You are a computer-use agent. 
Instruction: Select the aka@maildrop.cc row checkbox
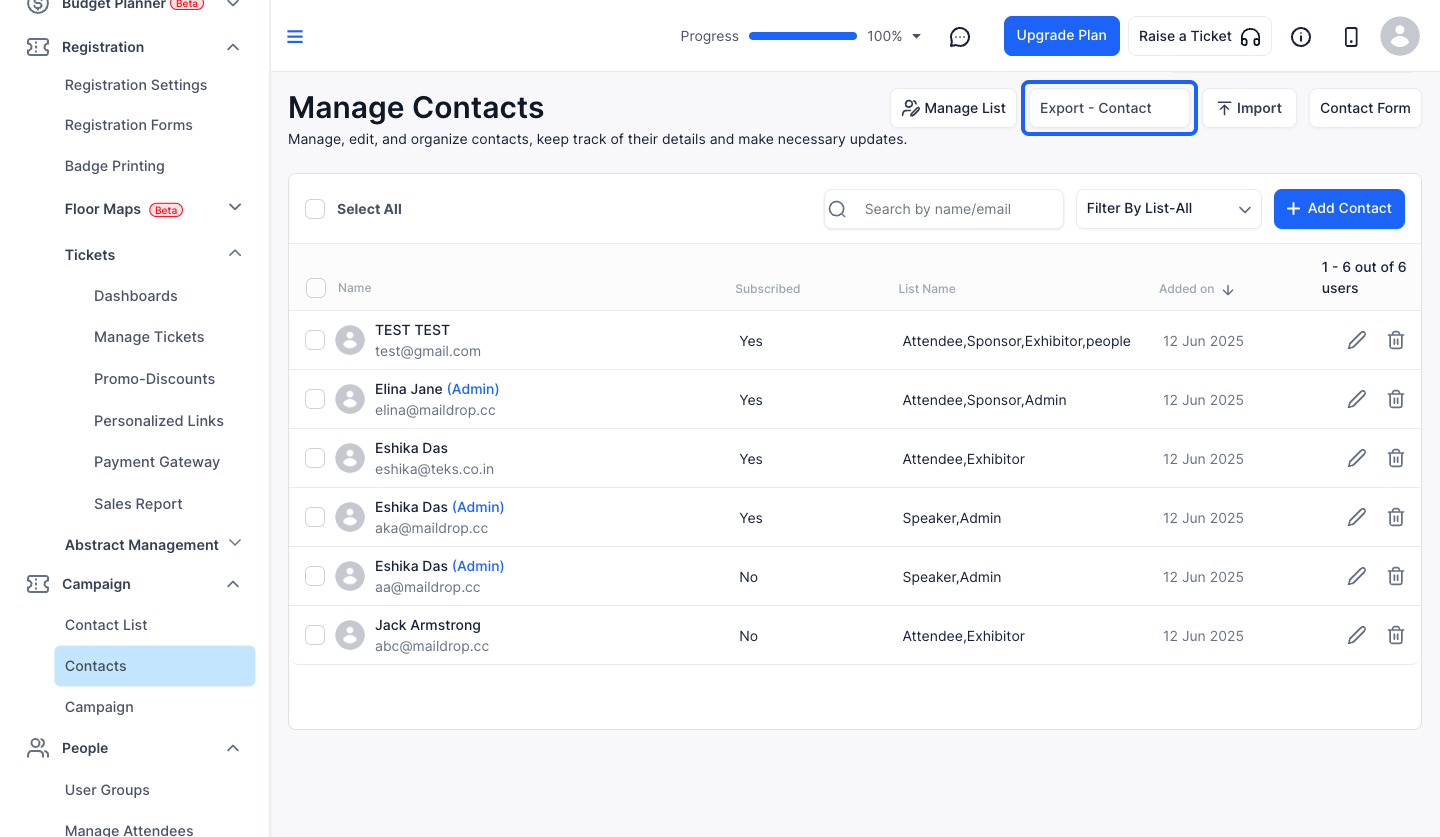click(315, 517)
